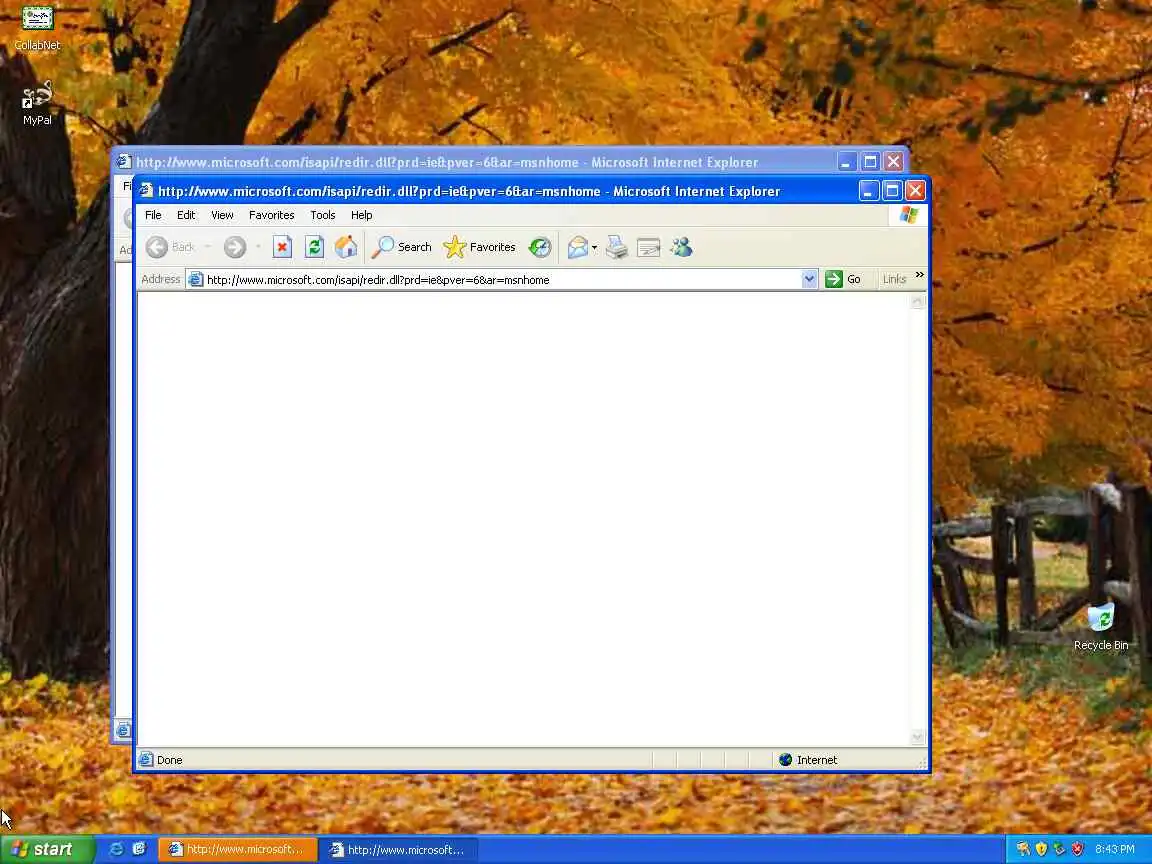The image size is (1152, 864).
Task: Click the Links toolbar label
Action: pyautogui.click(x=894, y=279)
